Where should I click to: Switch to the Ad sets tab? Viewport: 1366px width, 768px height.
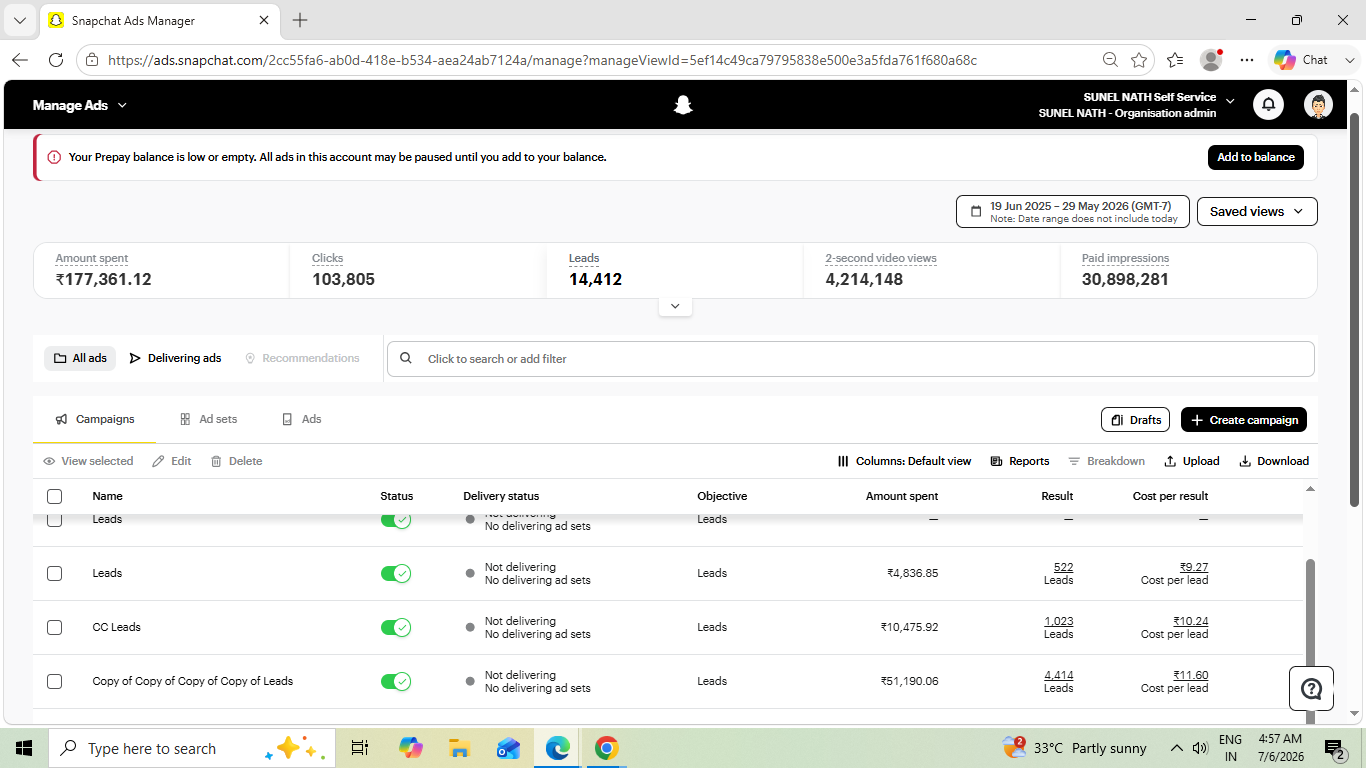tap(208, 419)
